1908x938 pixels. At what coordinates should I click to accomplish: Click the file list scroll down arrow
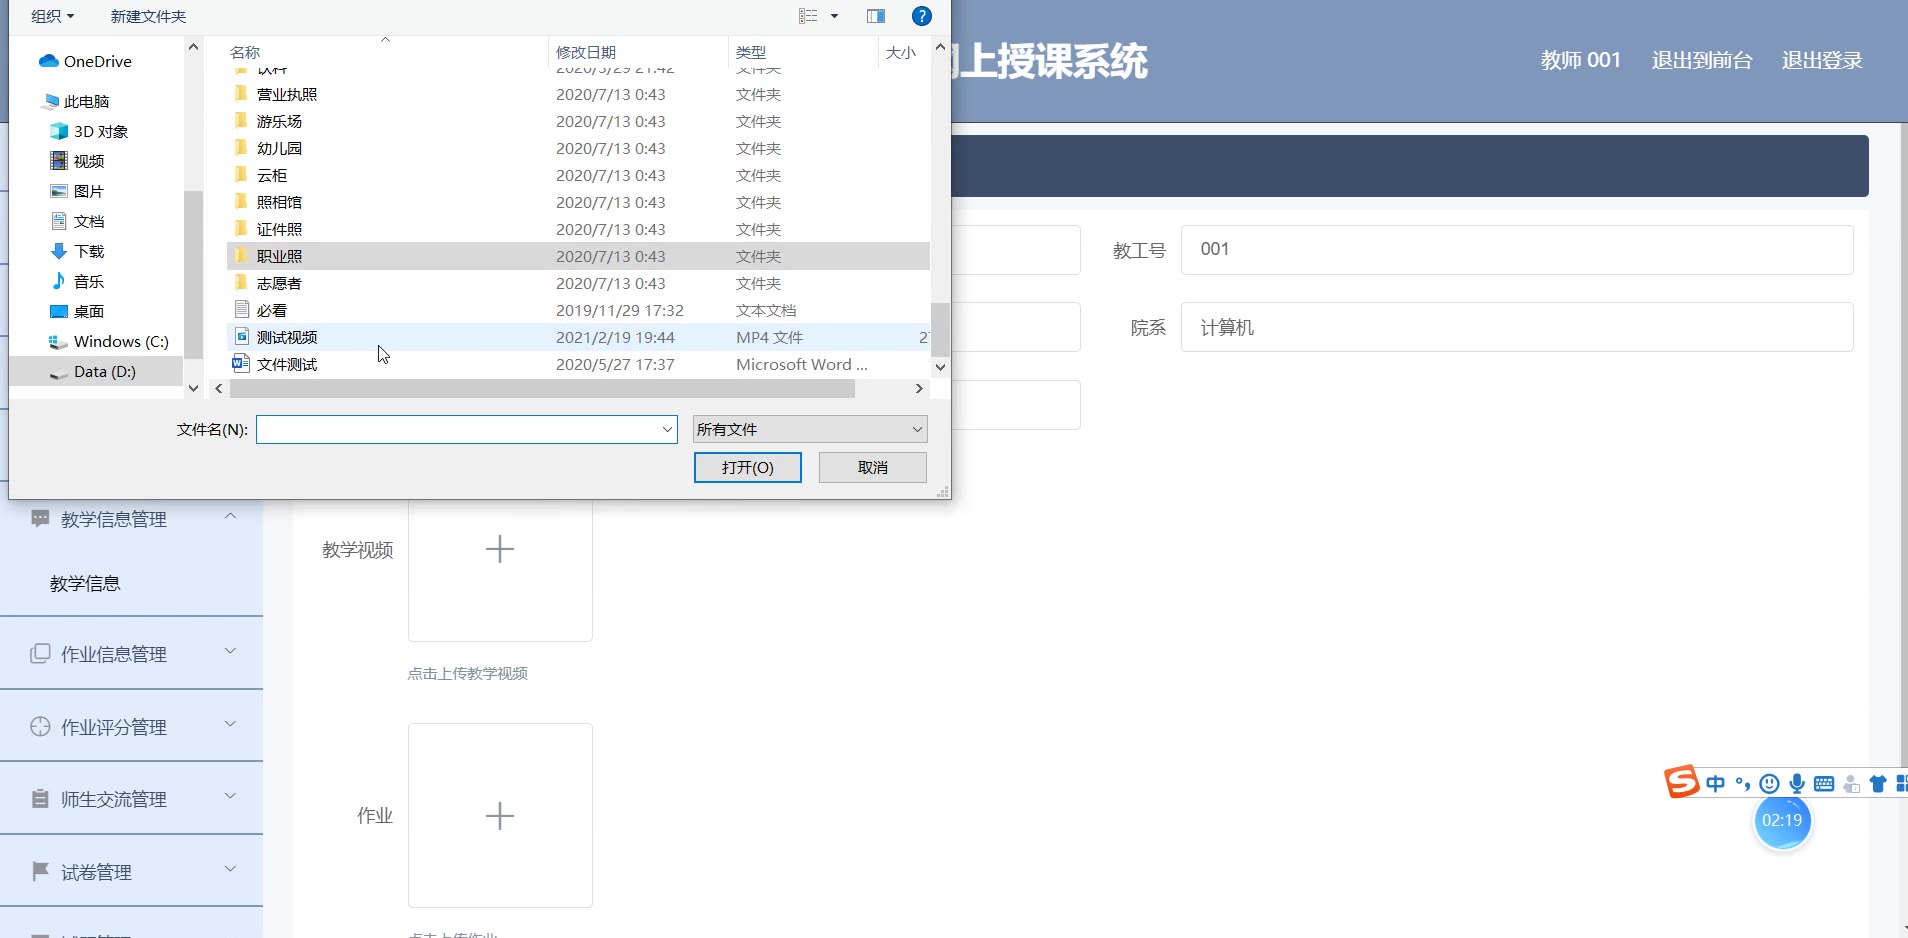point(940,367)
